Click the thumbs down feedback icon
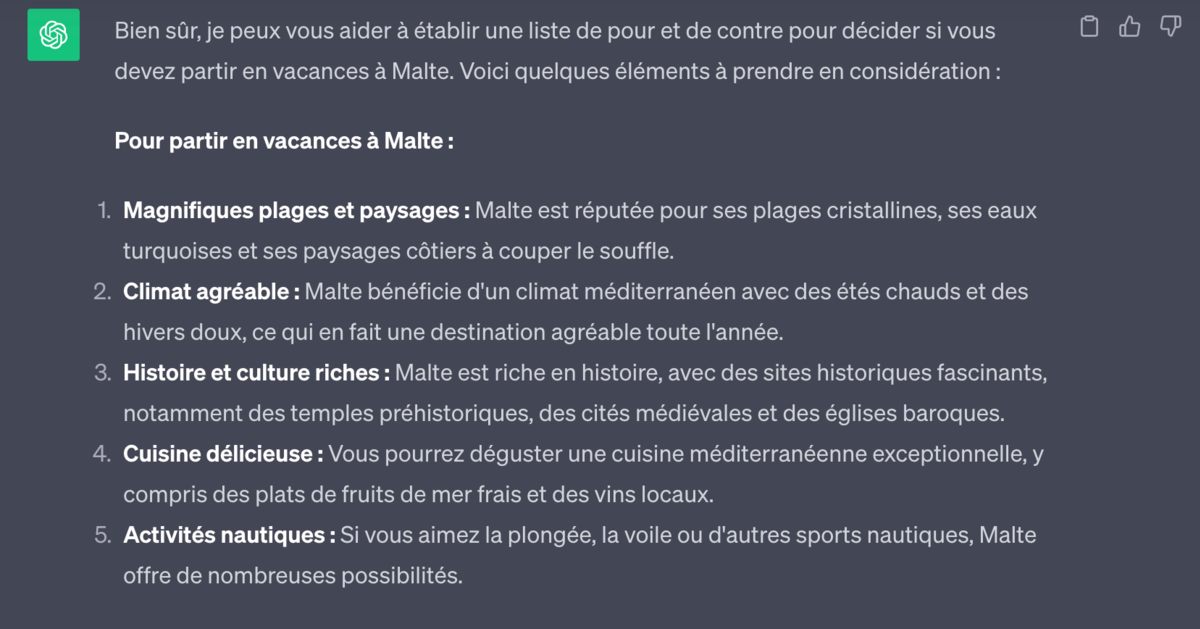The image size is (1200, 629). click(1169, 26)
